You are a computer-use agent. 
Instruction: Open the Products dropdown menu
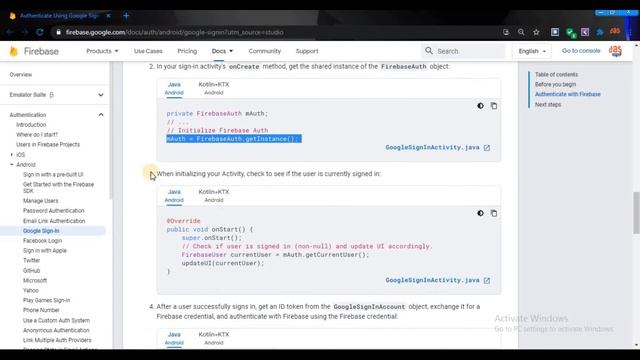tap(102, 51)
